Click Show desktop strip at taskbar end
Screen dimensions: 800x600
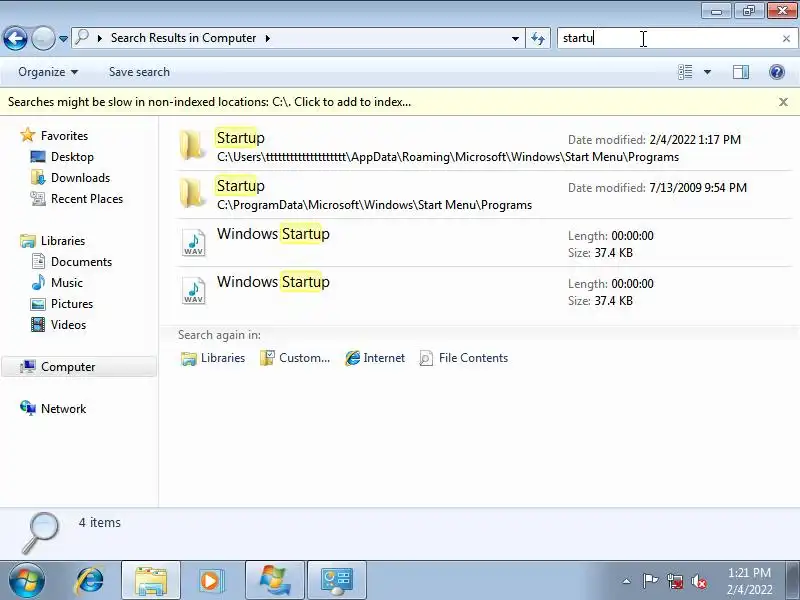click(793, 581)
